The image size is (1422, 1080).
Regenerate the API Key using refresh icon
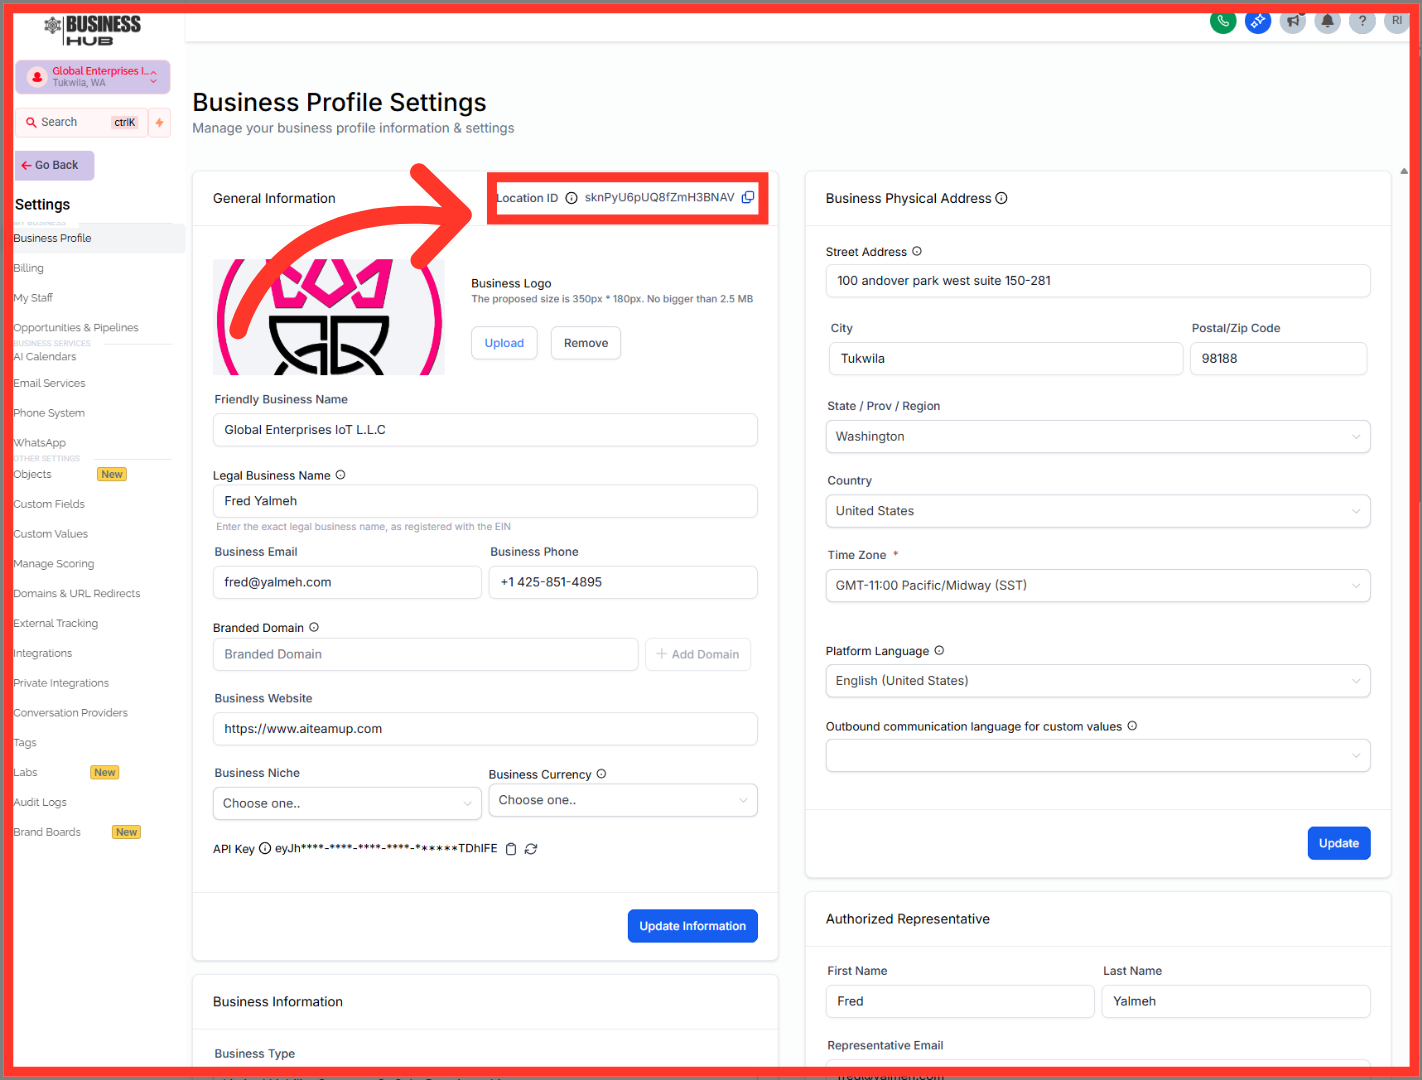click(531, 849)
